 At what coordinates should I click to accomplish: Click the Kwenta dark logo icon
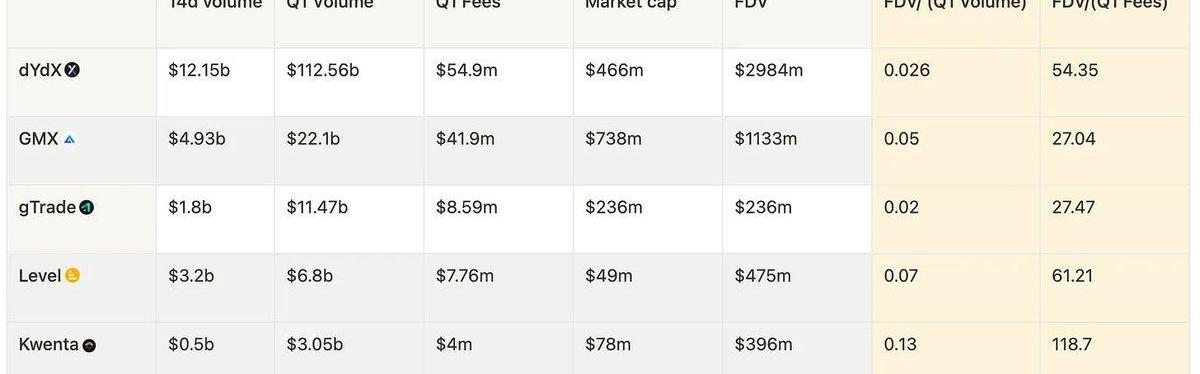click(x=90, y=345)
